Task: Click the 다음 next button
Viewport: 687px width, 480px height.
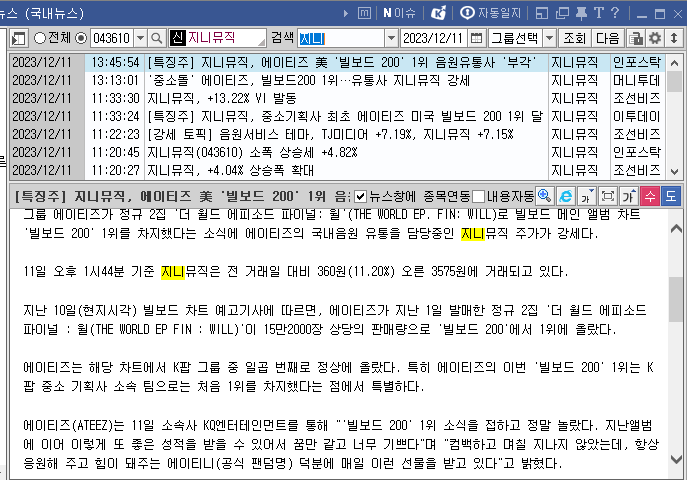Action: 608,39
